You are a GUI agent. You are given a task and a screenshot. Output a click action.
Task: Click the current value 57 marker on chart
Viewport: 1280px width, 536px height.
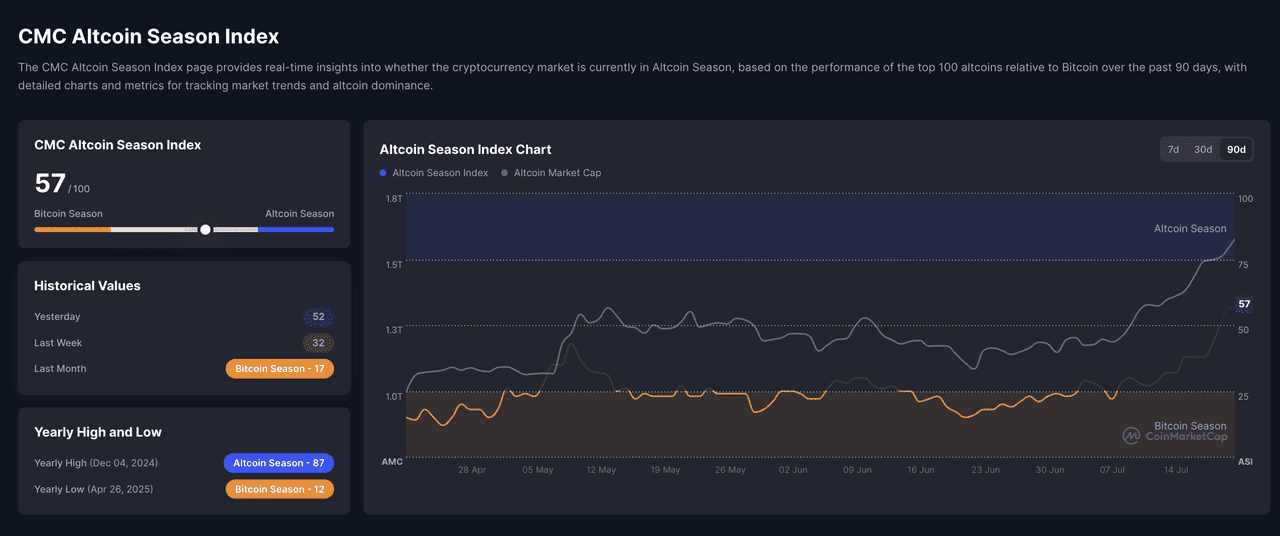pos(1244,304)
